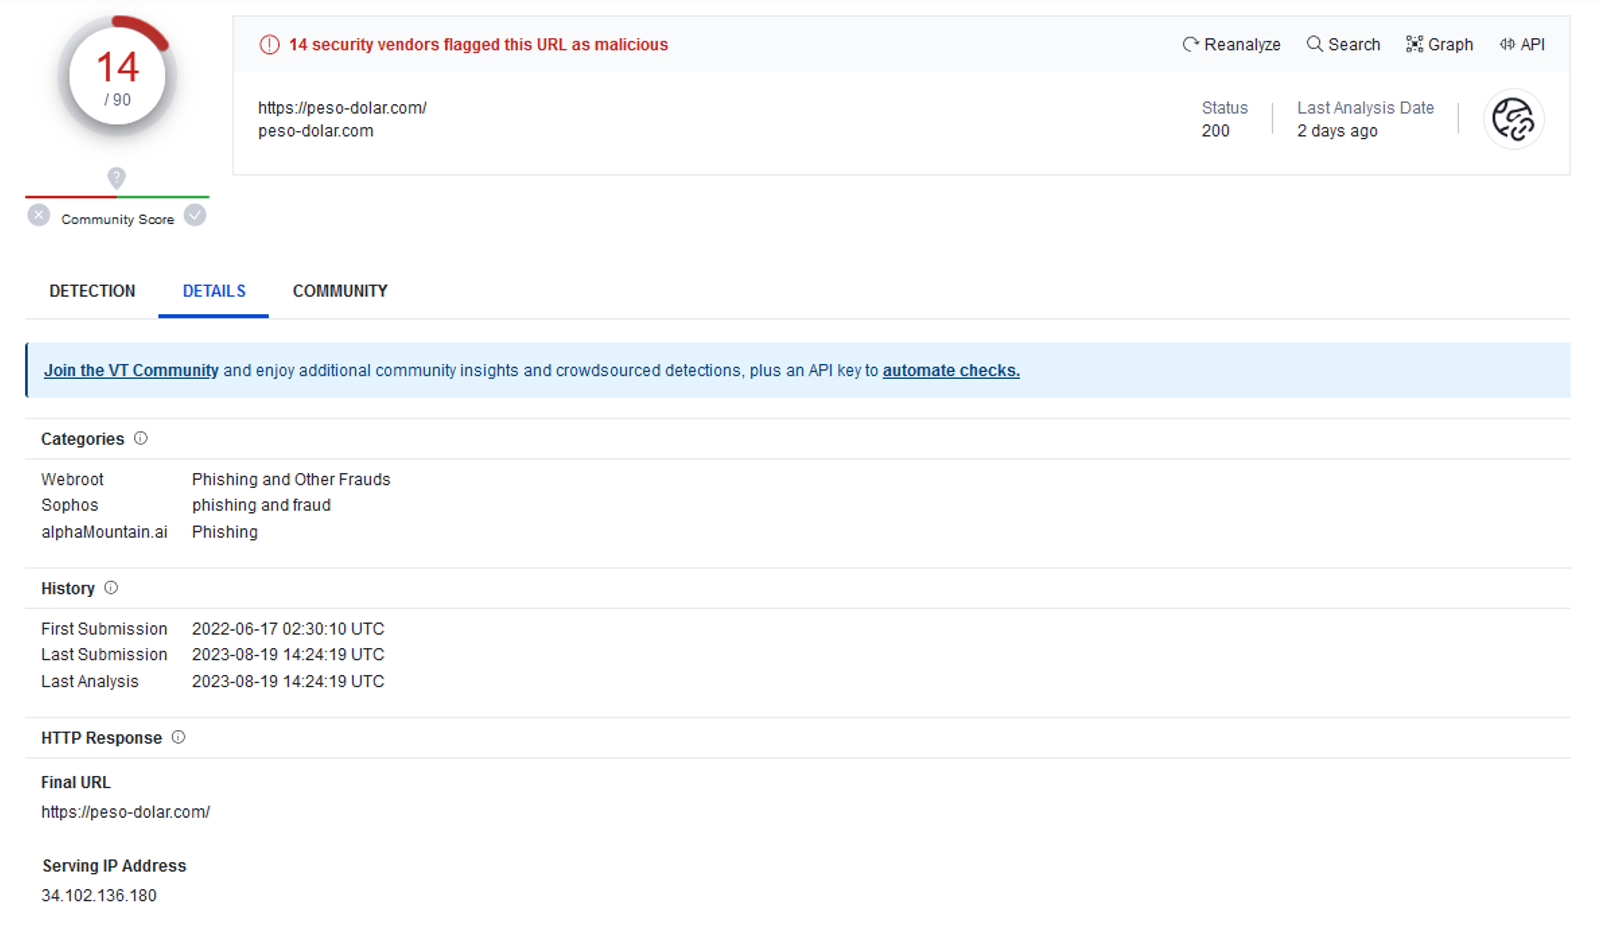Select the Final URL https://peso-dolar.com/
This screenshot has height=929, width=1600.
(126, 812)
